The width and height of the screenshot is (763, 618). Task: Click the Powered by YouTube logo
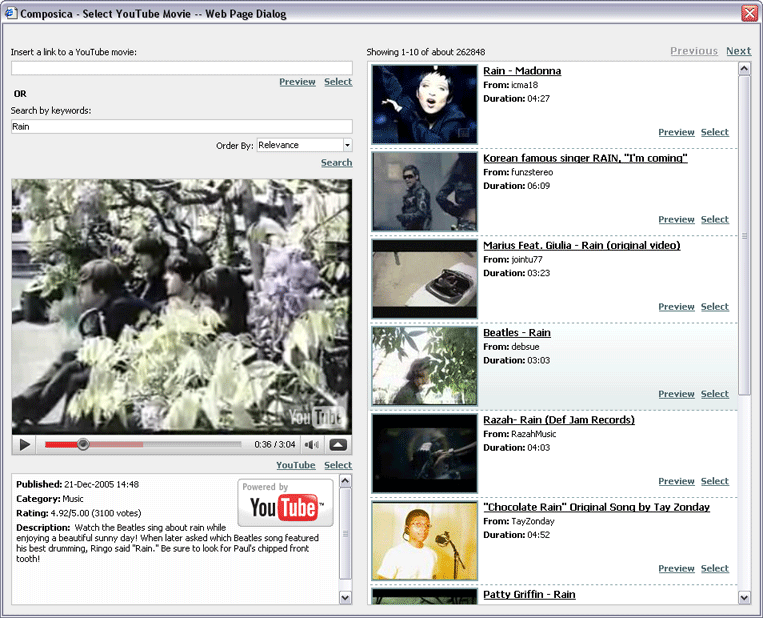tap(285, 502)
